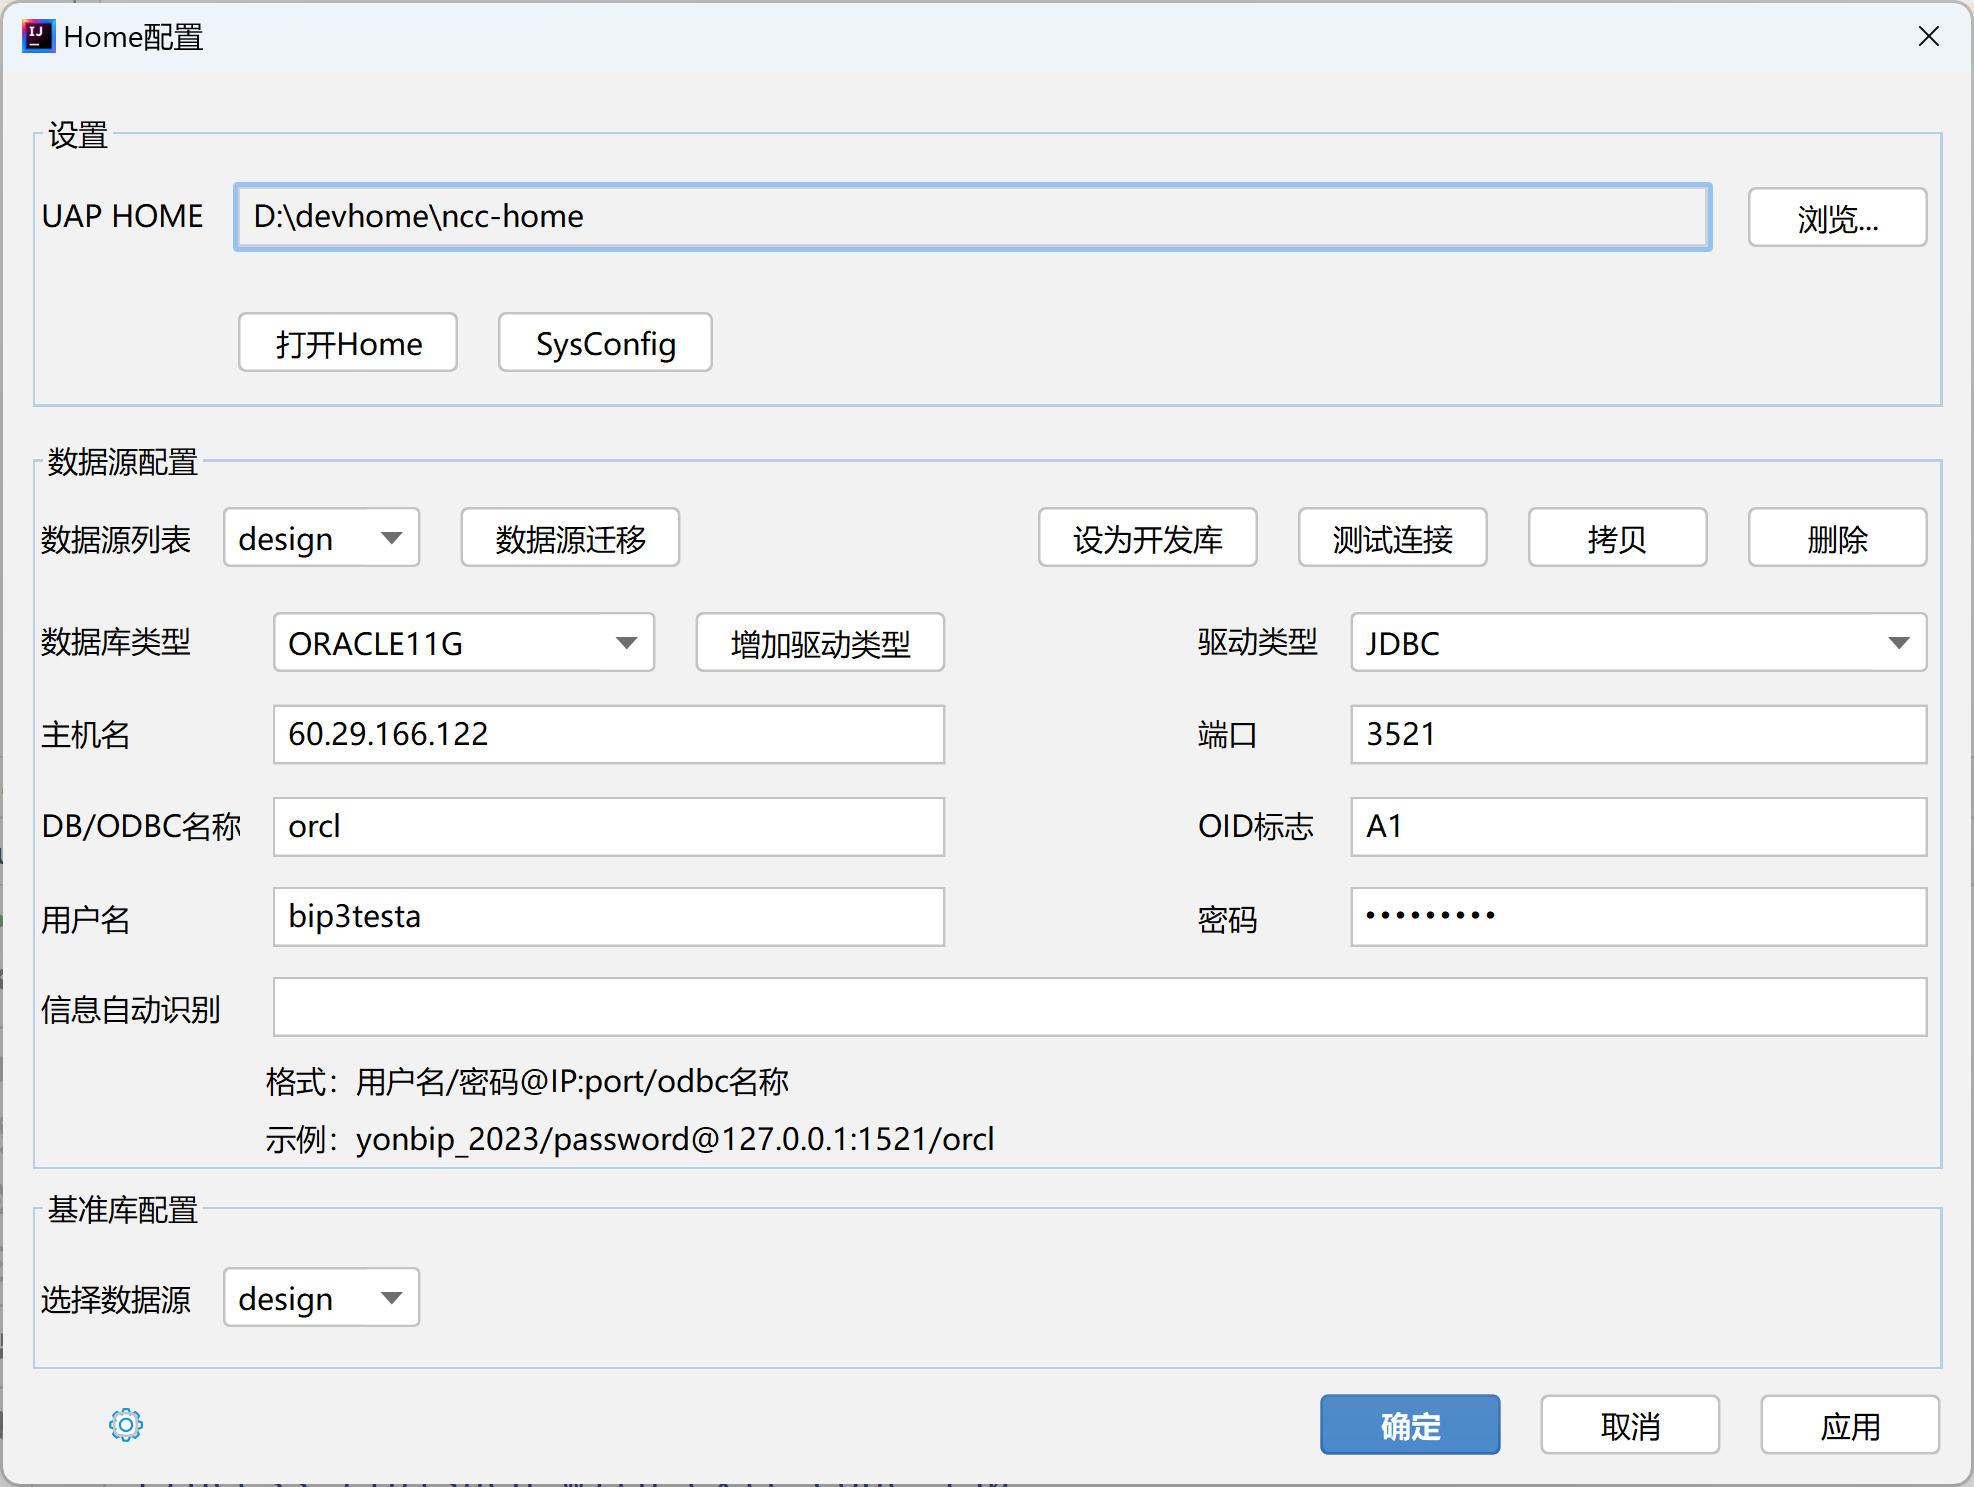
Task: Click the IntelliJ logo in title bar
Action: [37, 36]
